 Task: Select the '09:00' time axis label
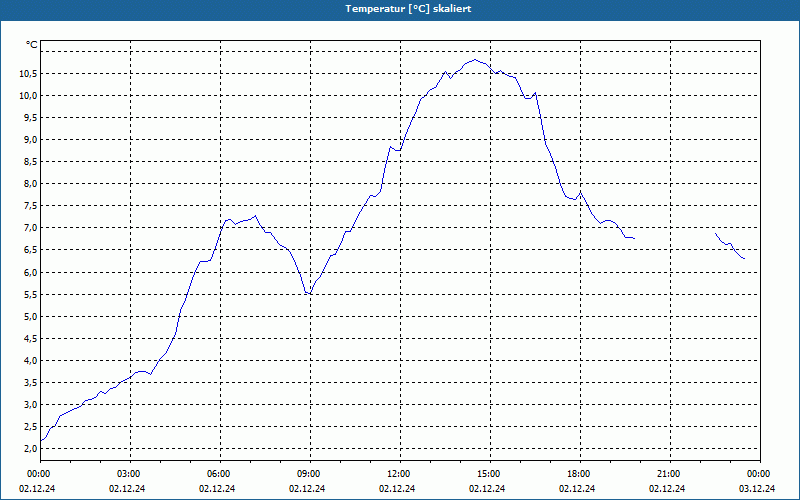point(309,474)
